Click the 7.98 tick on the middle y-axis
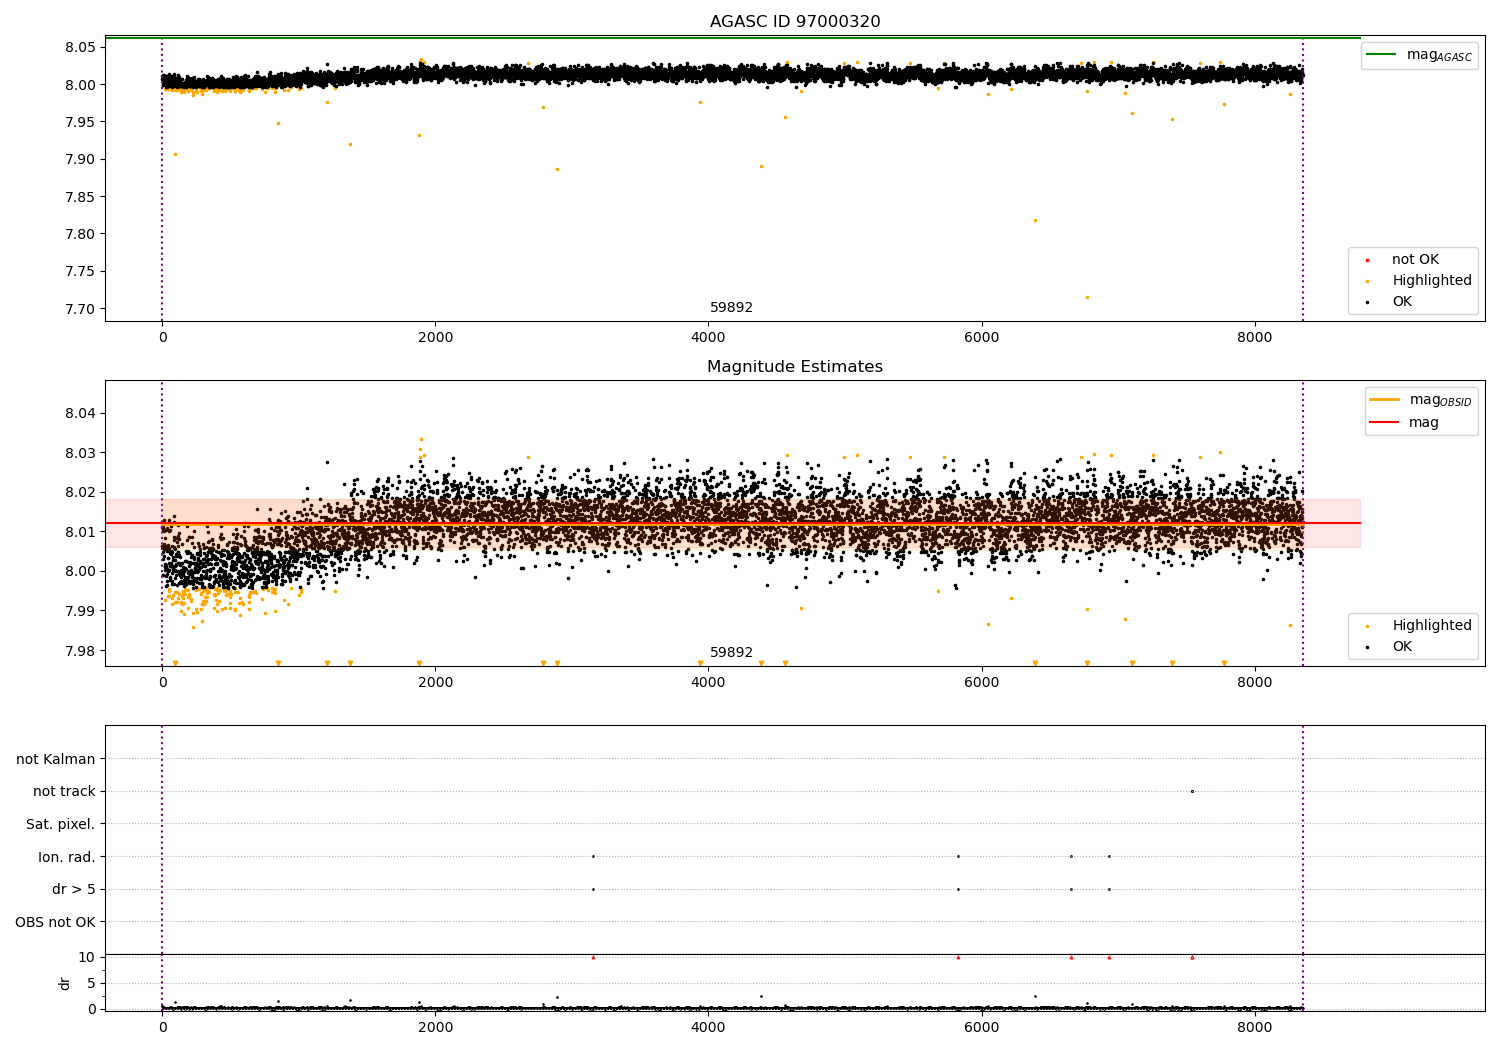1500x1050 pixels. pyautogui.click(x=79, y=651)
